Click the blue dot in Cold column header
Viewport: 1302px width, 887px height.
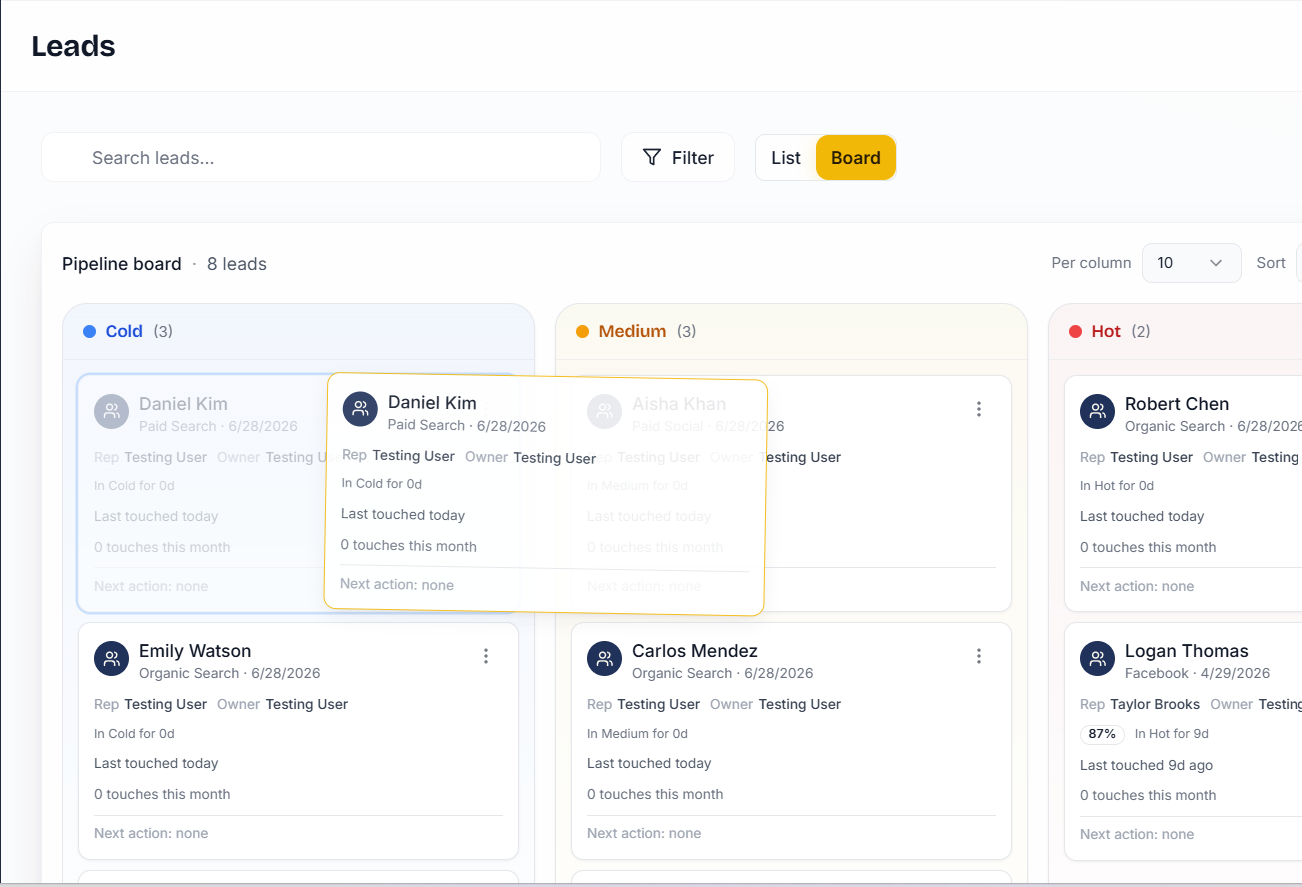(89, 331)
